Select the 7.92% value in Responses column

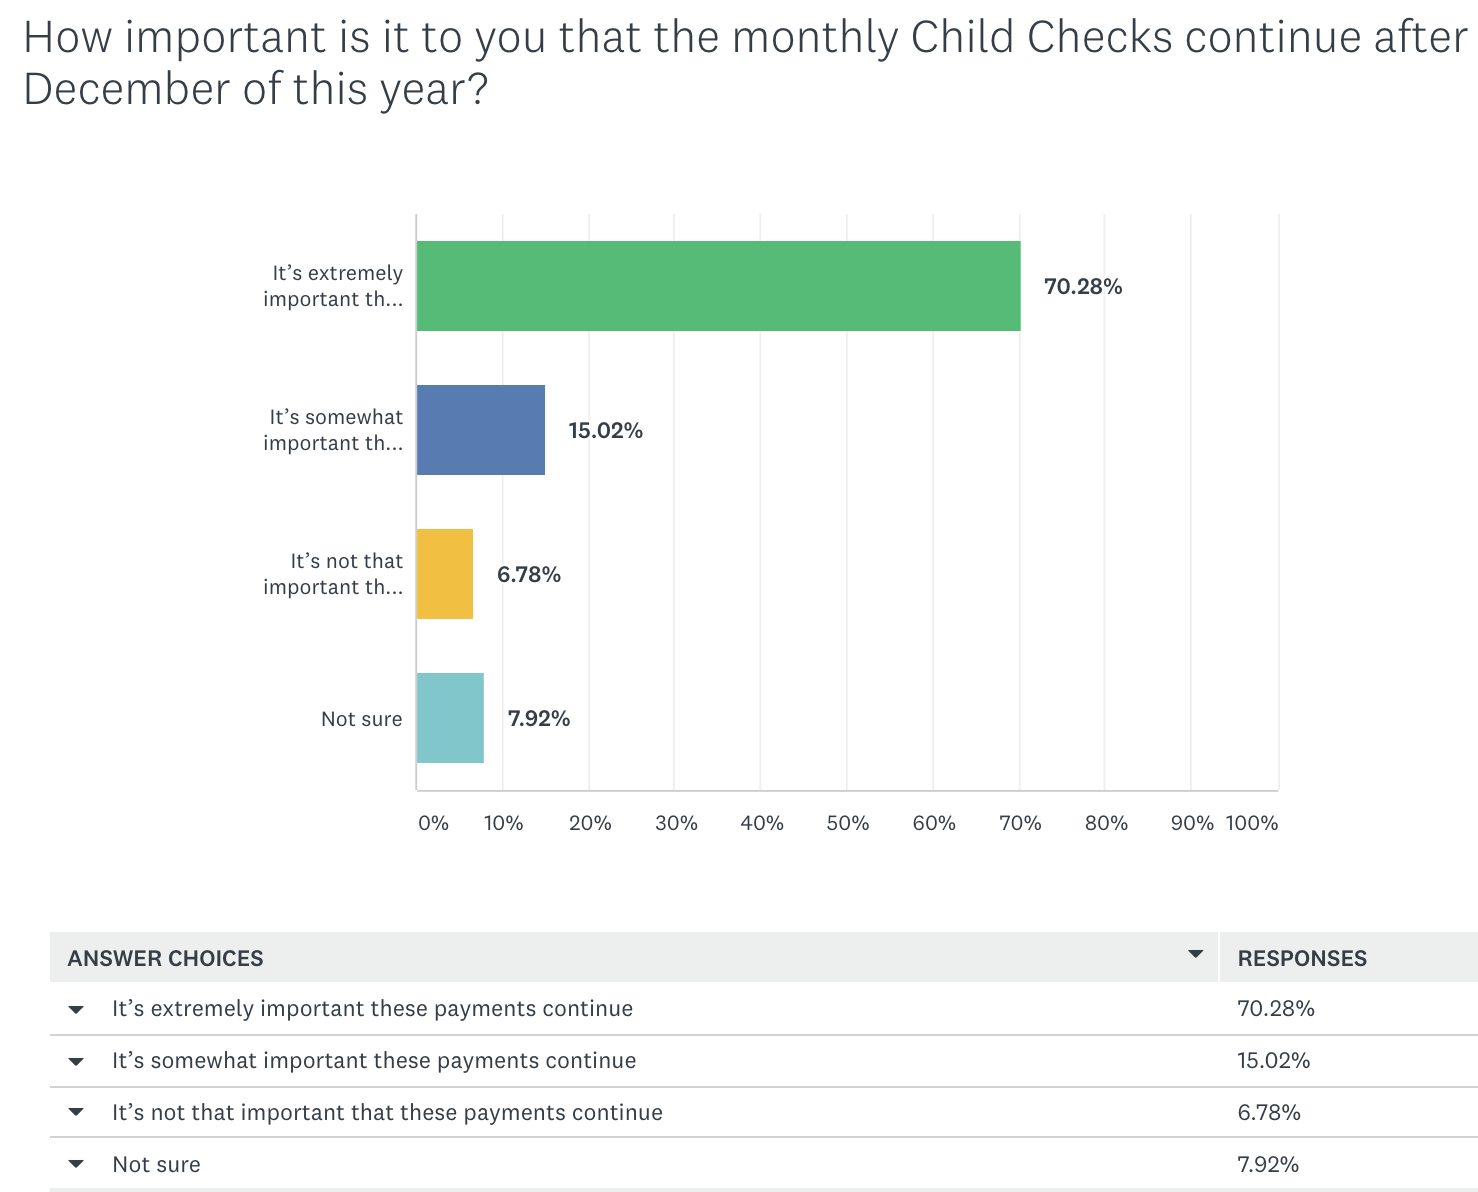point(1268,1164)
